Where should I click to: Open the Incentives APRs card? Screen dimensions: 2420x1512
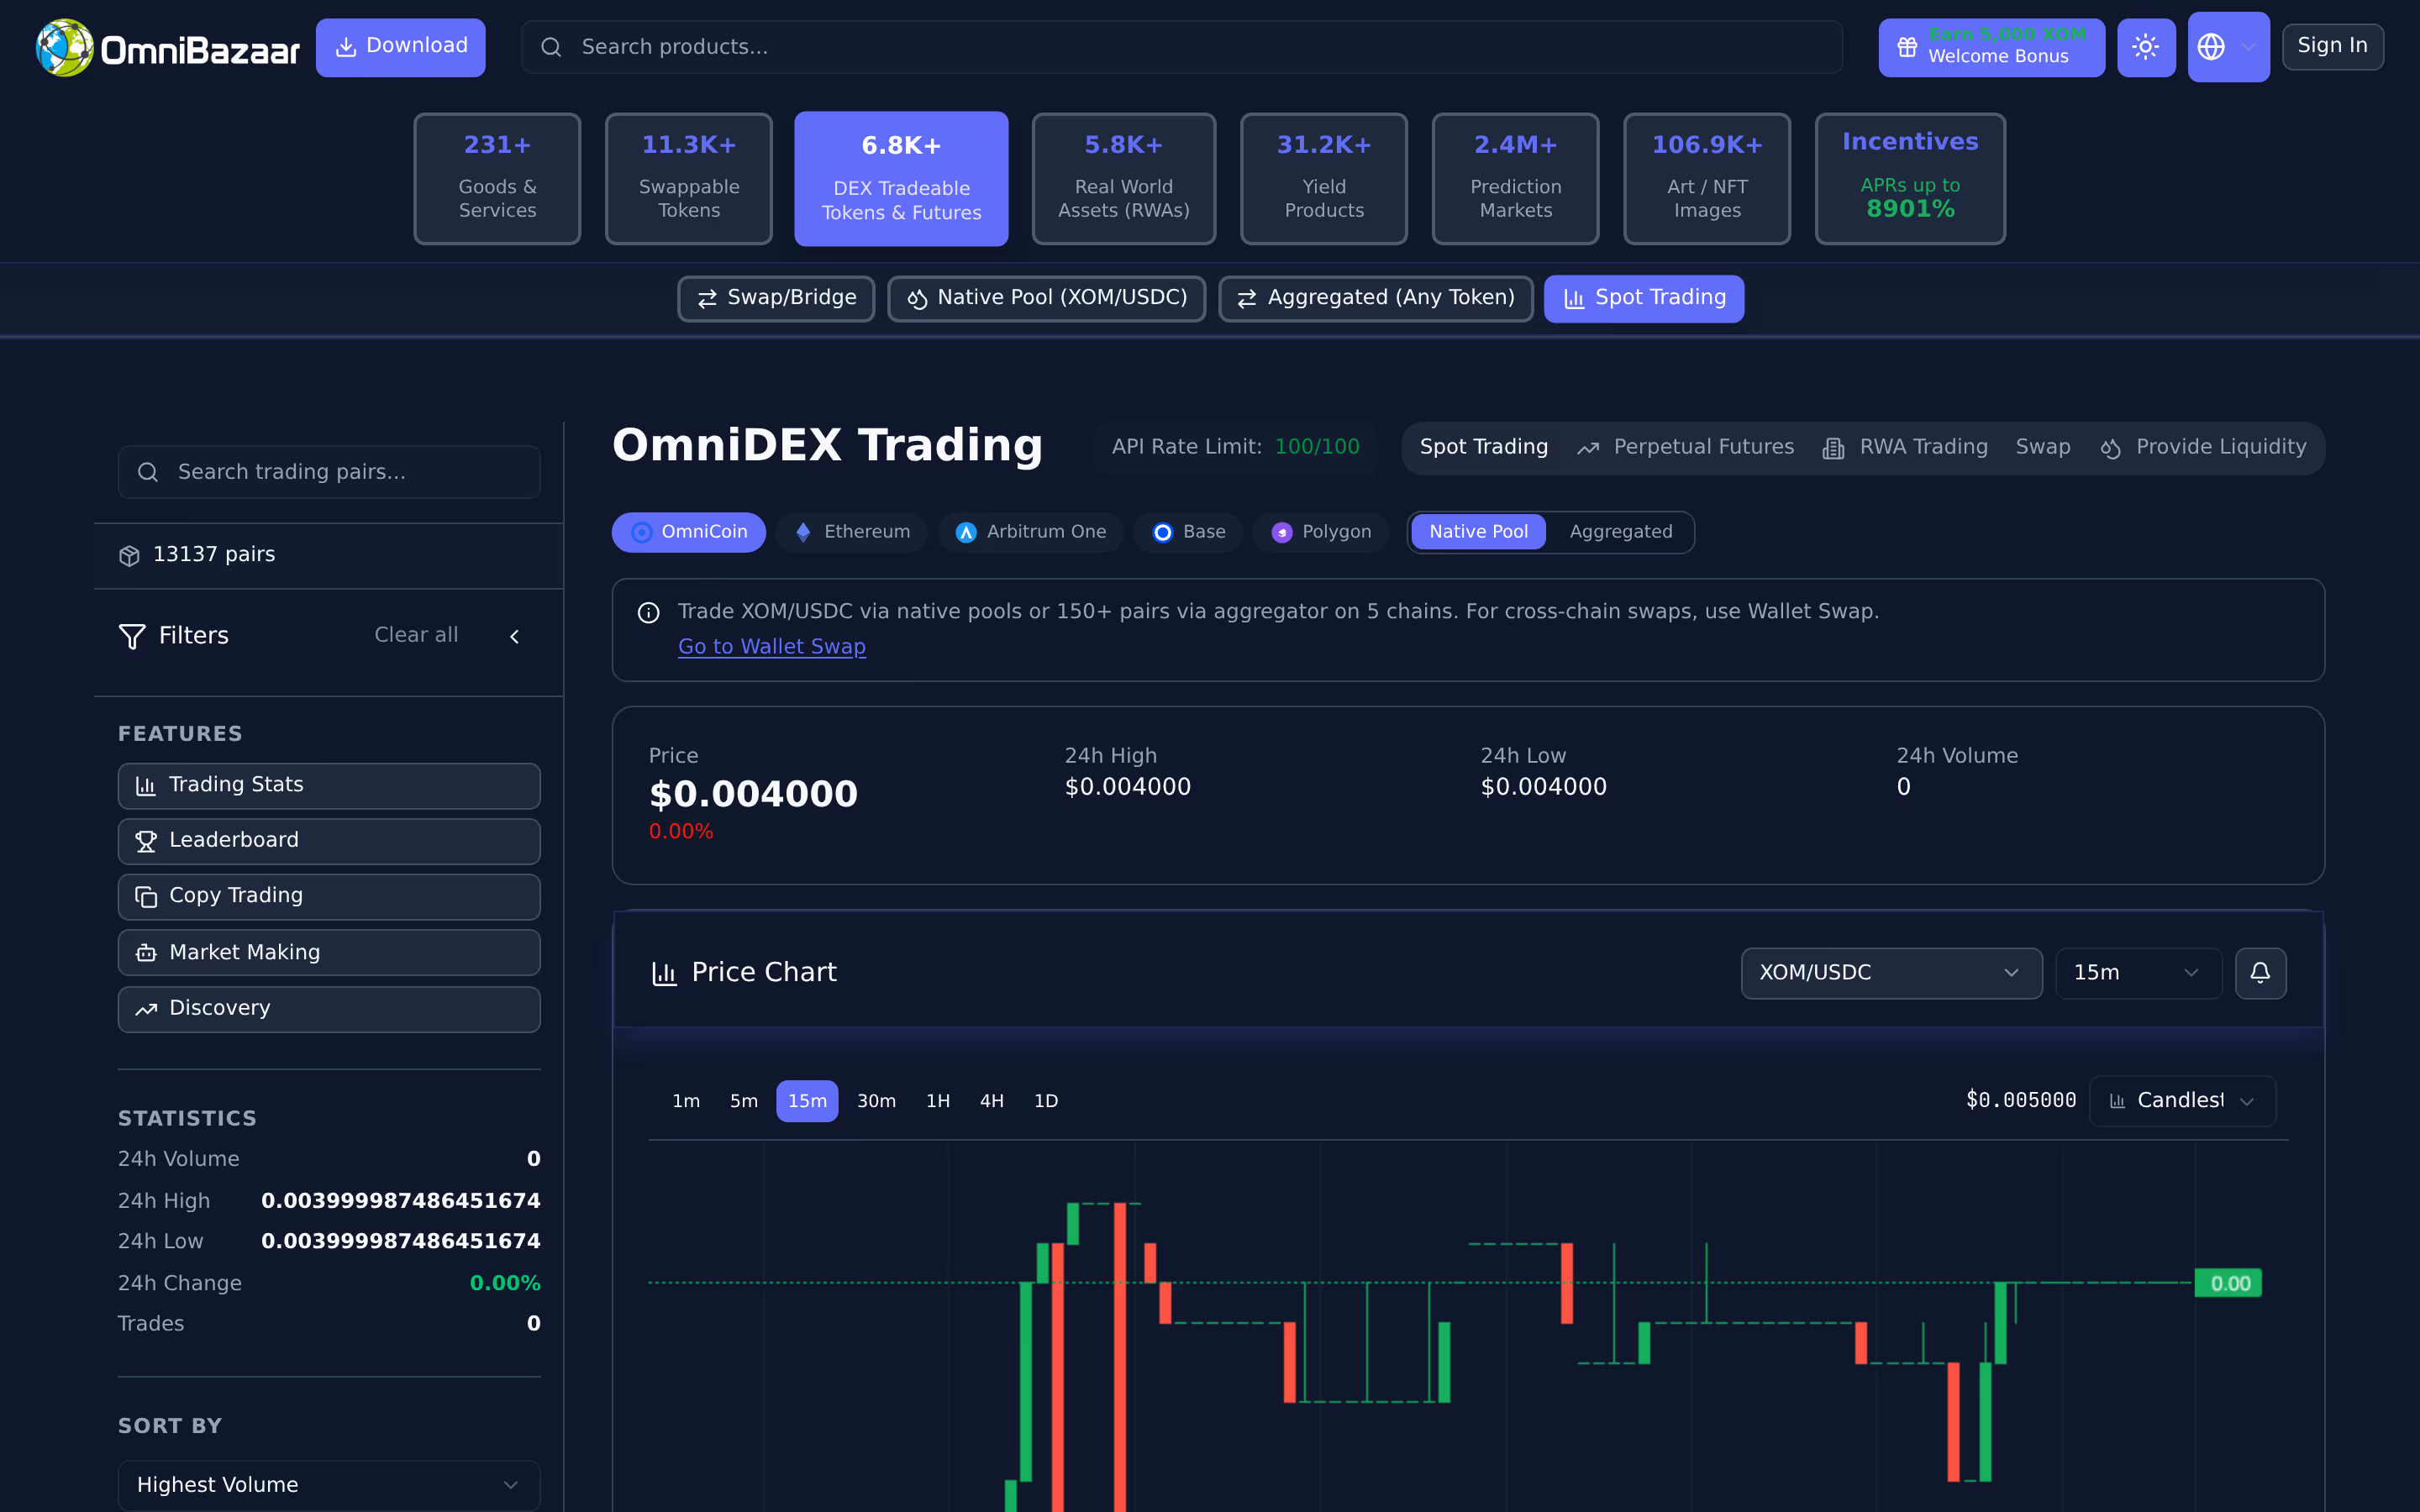[1910, 179]
